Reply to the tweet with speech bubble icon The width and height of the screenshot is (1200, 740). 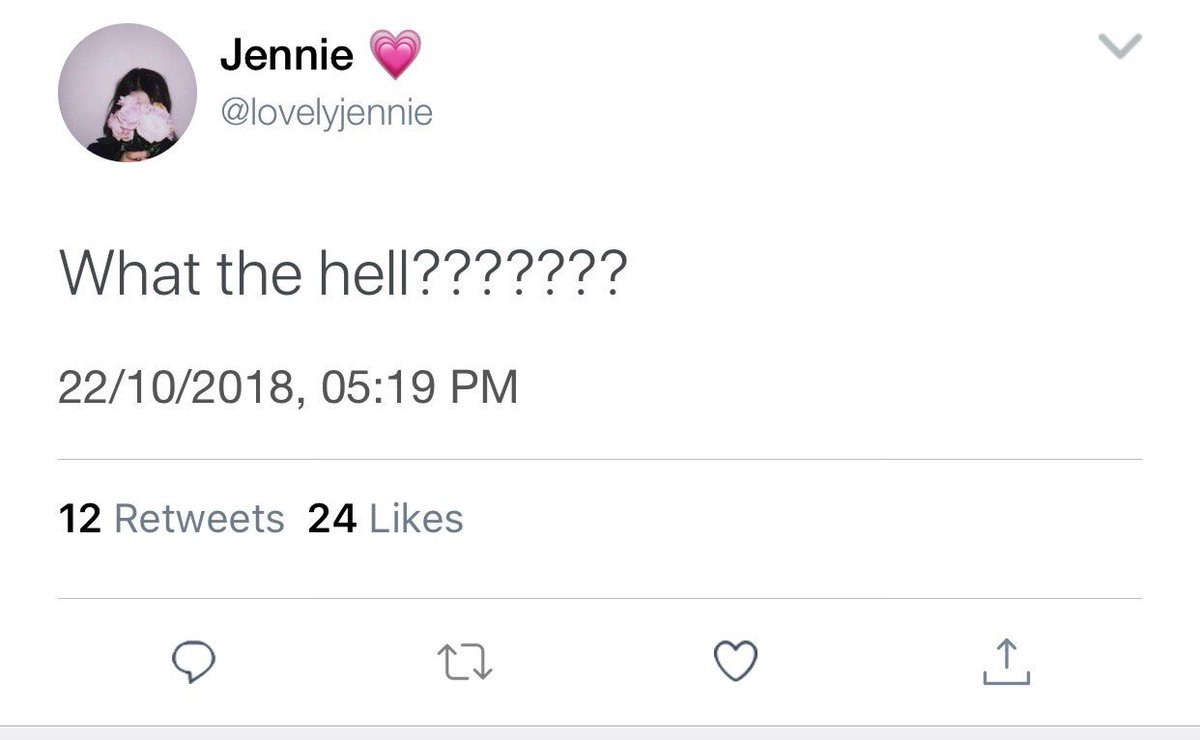coord(191,663)
